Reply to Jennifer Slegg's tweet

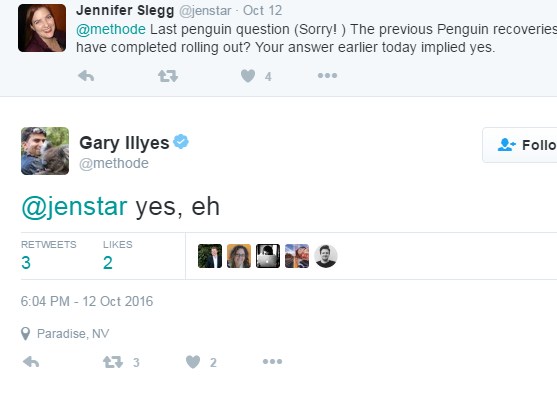pos(86,76)
